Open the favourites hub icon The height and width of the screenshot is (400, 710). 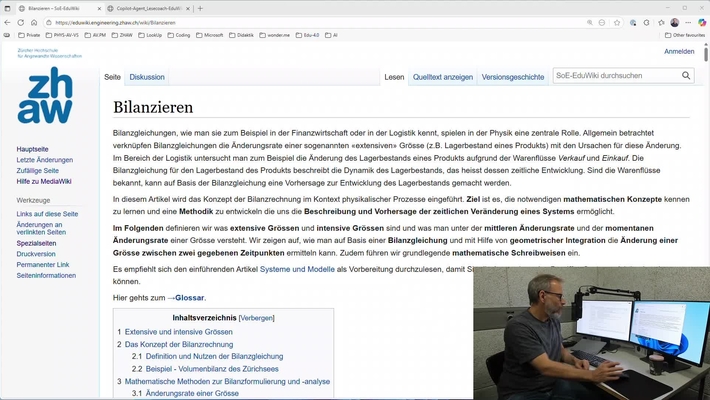click(x=661, y=23)
